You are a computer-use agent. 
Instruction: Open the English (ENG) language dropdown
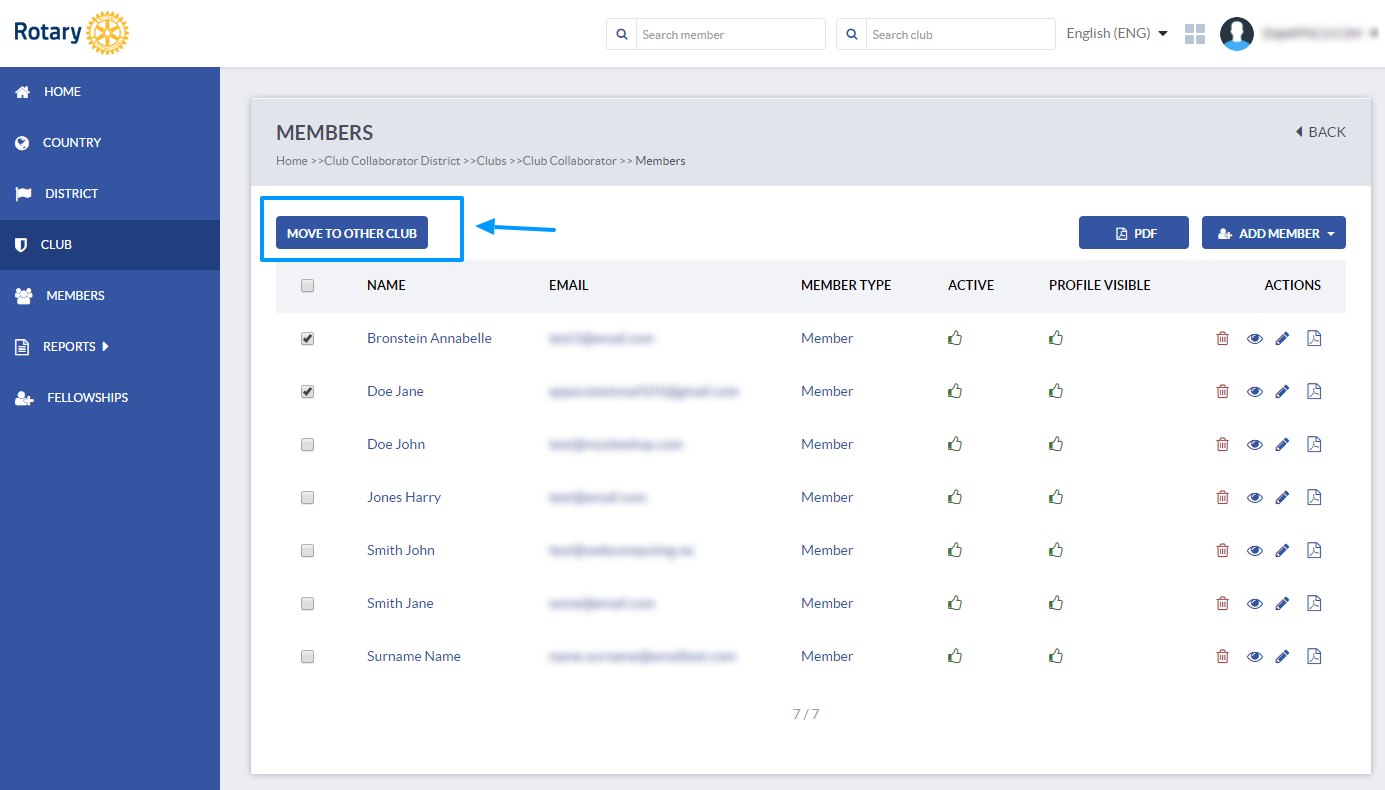click(1117, 33)
